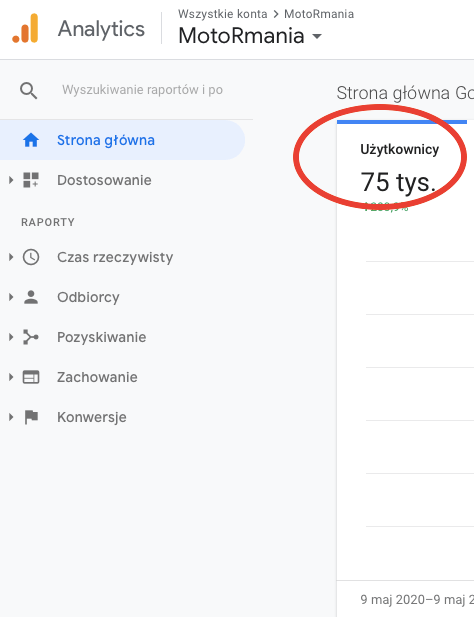The image size is (474, 617).
Task: Expand the Odbiorcy reports arrow
Action: tap(11, 297)
